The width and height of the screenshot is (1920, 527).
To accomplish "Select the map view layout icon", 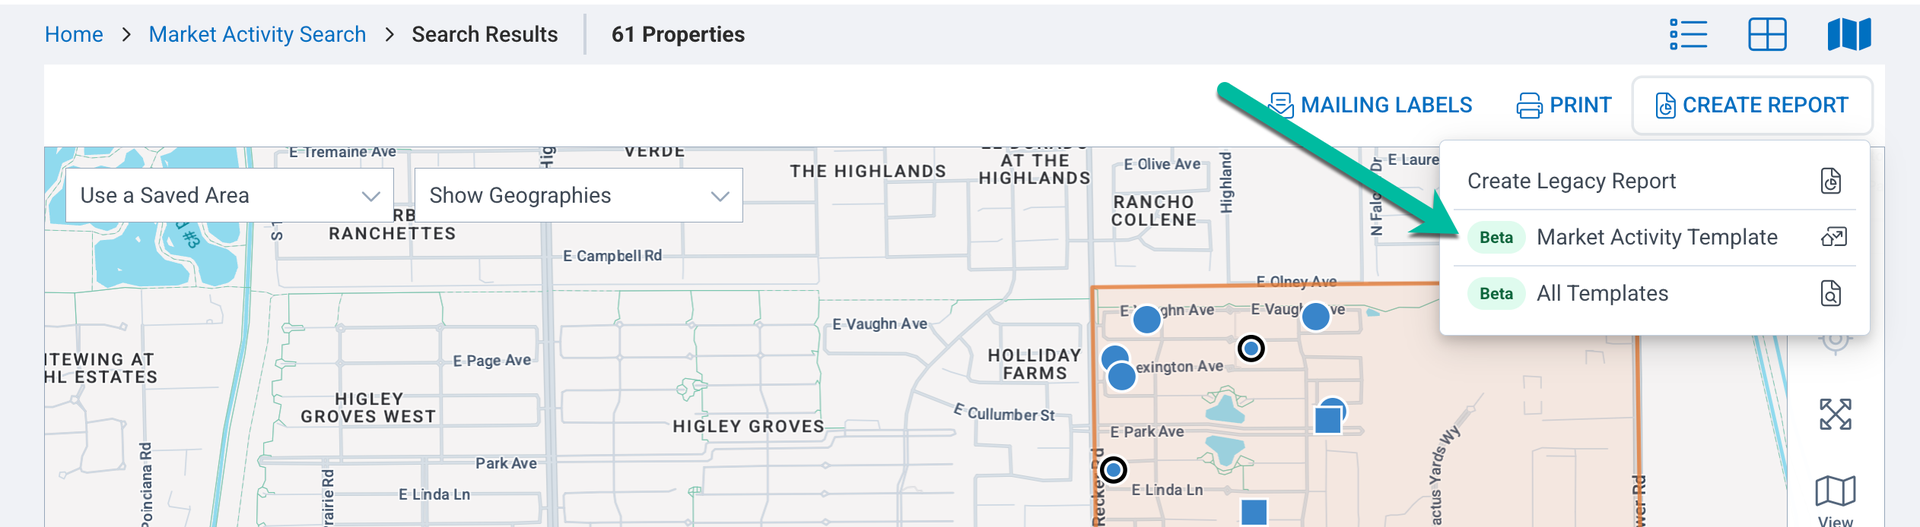I will 1849,34.
